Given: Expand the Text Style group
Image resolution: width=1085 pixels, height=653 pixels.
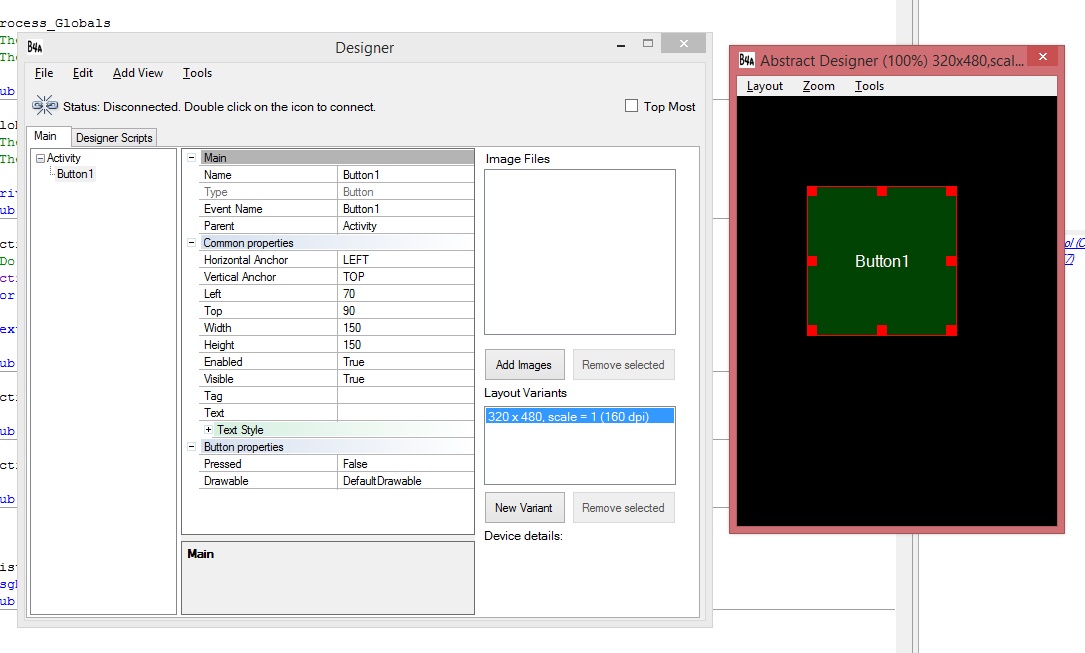Looking at the screenshot, I should pos(208,430).
